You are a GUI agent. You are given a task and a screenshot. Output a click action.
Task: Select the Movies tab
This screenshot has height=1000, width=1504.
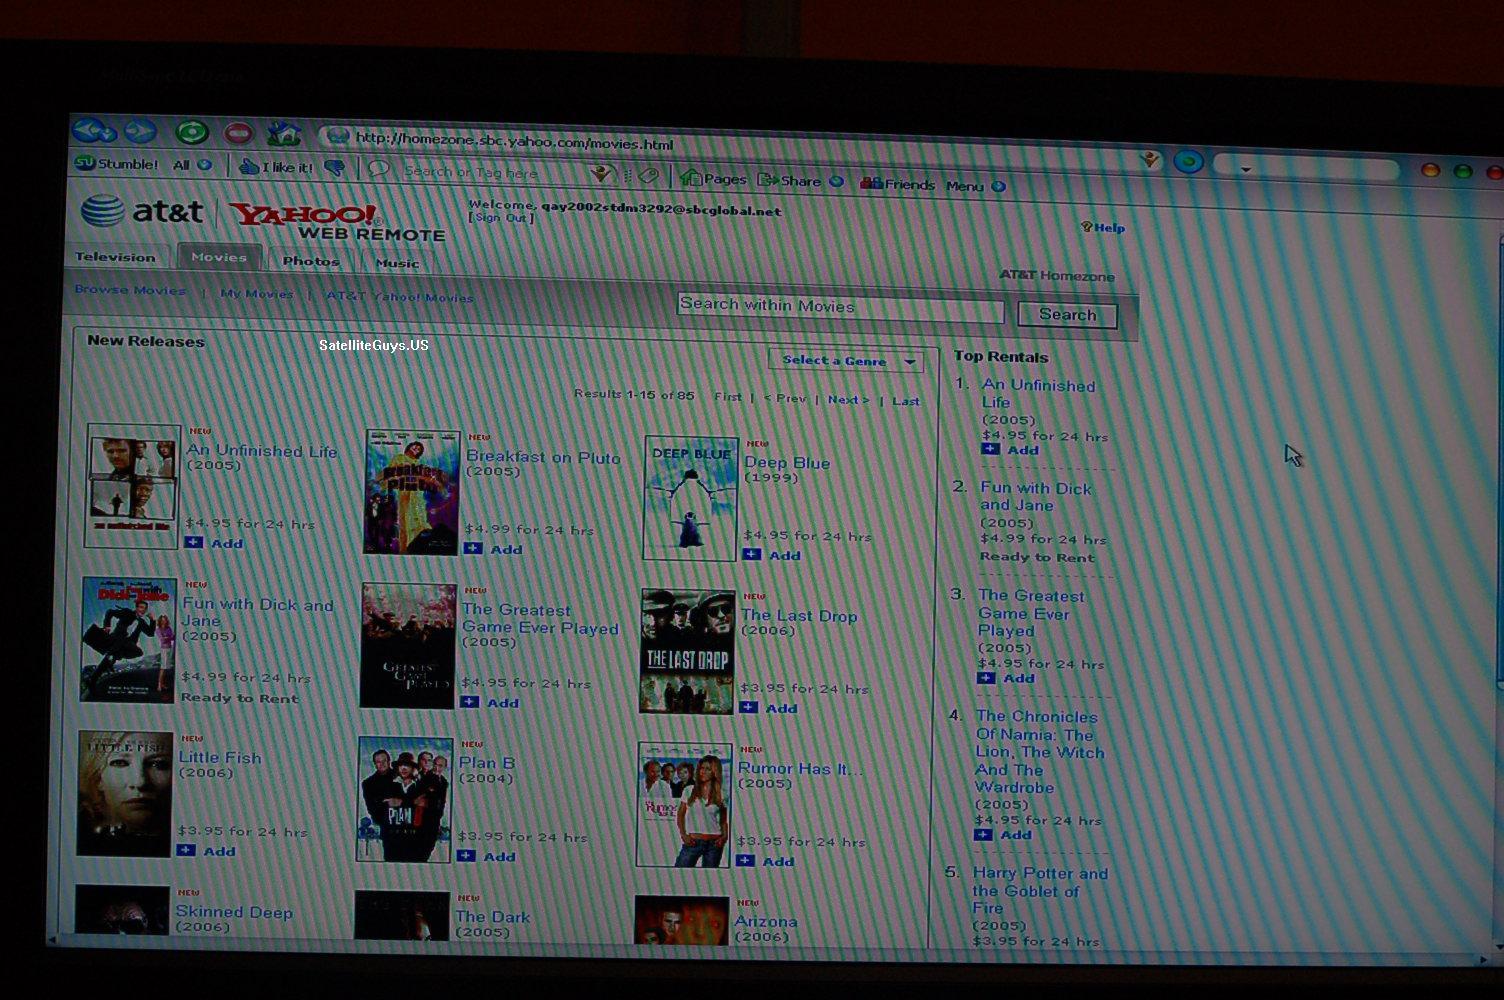click(x=219, y=257)
